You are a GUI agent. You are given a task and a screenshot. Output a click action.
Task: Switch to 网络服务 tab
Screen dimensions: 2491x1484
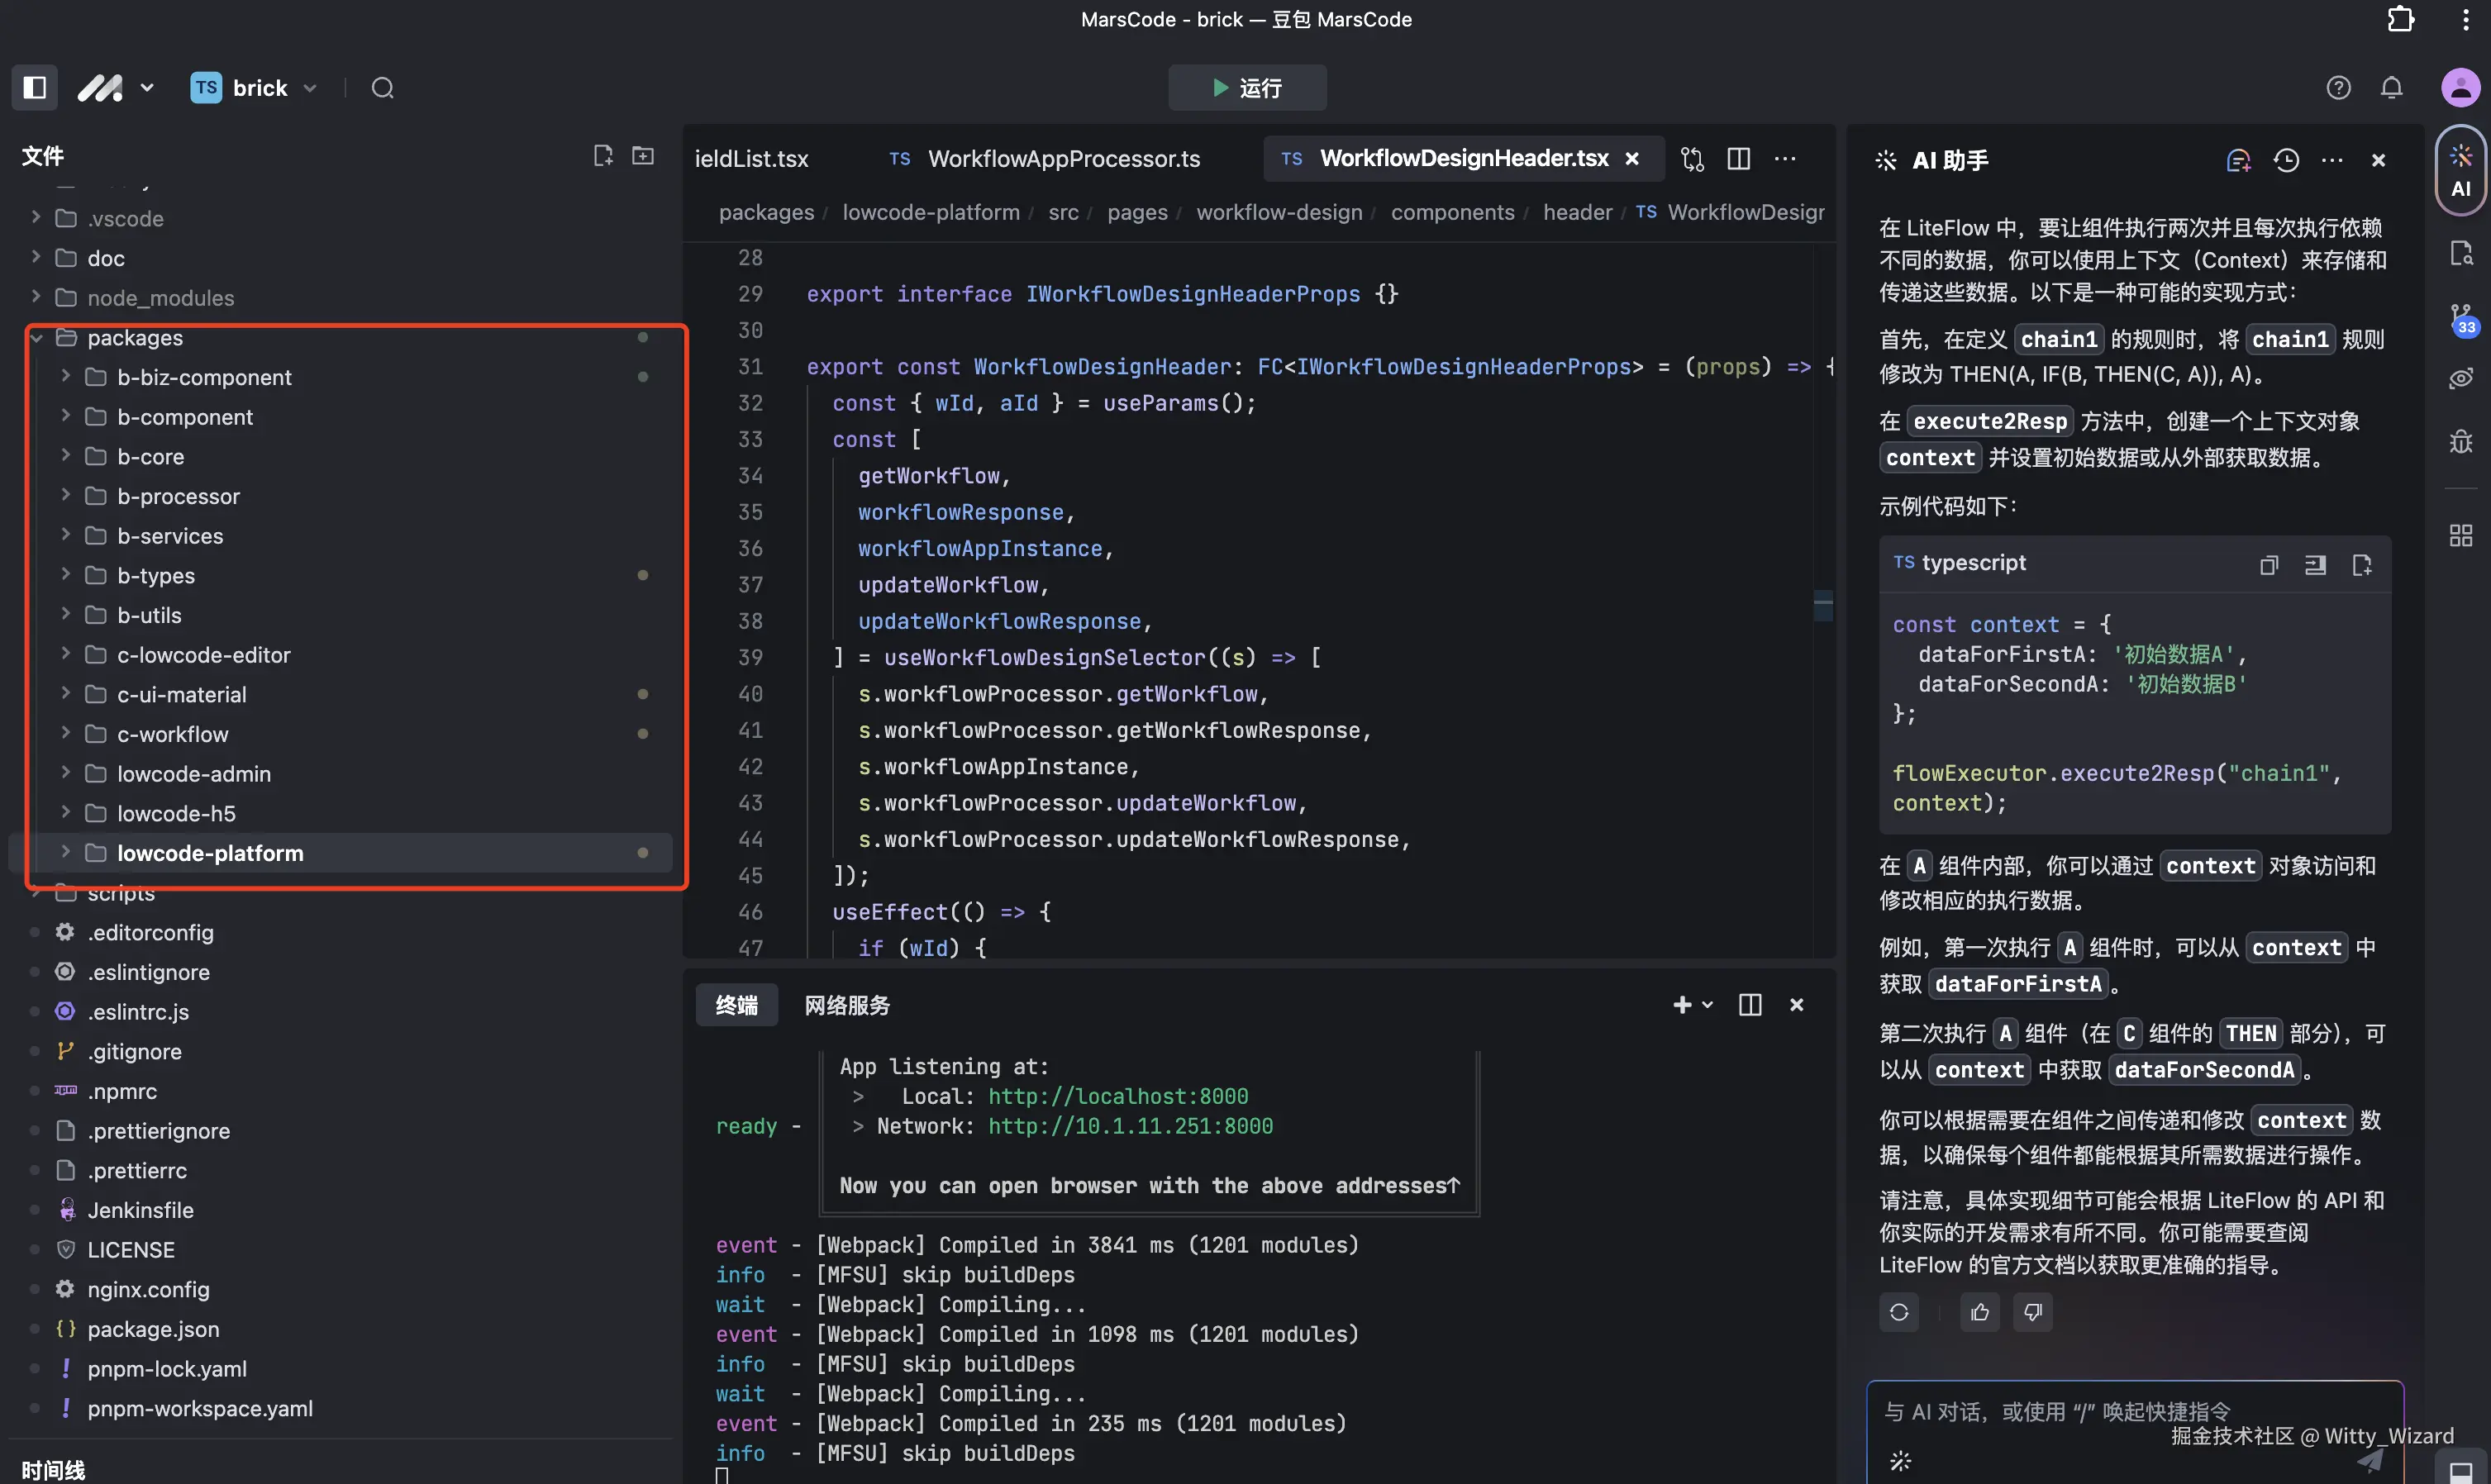(846, 1005)
